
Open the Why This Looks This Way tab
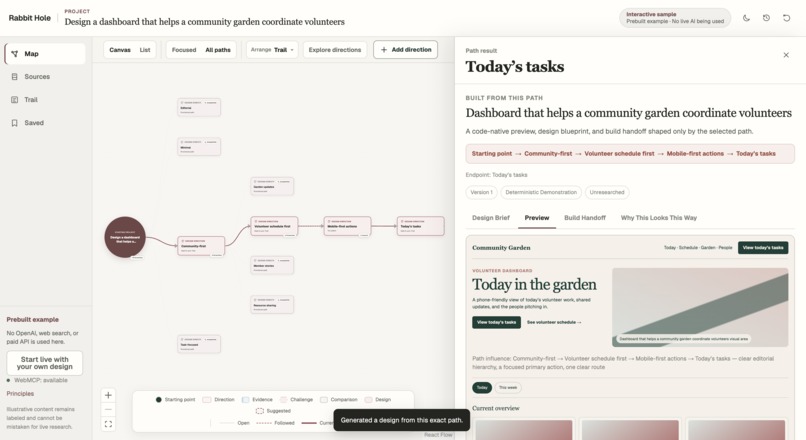[x=658, y=218]
